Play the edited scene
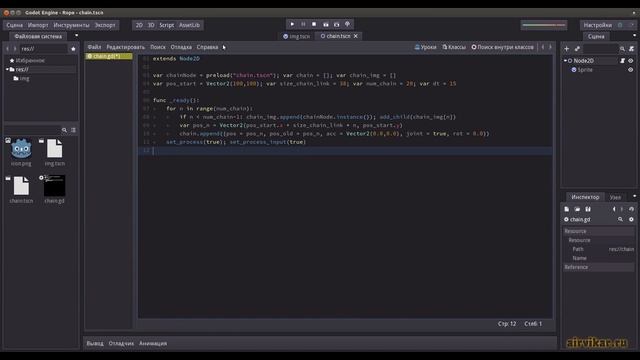640x360 pixels. coord(325,24)
